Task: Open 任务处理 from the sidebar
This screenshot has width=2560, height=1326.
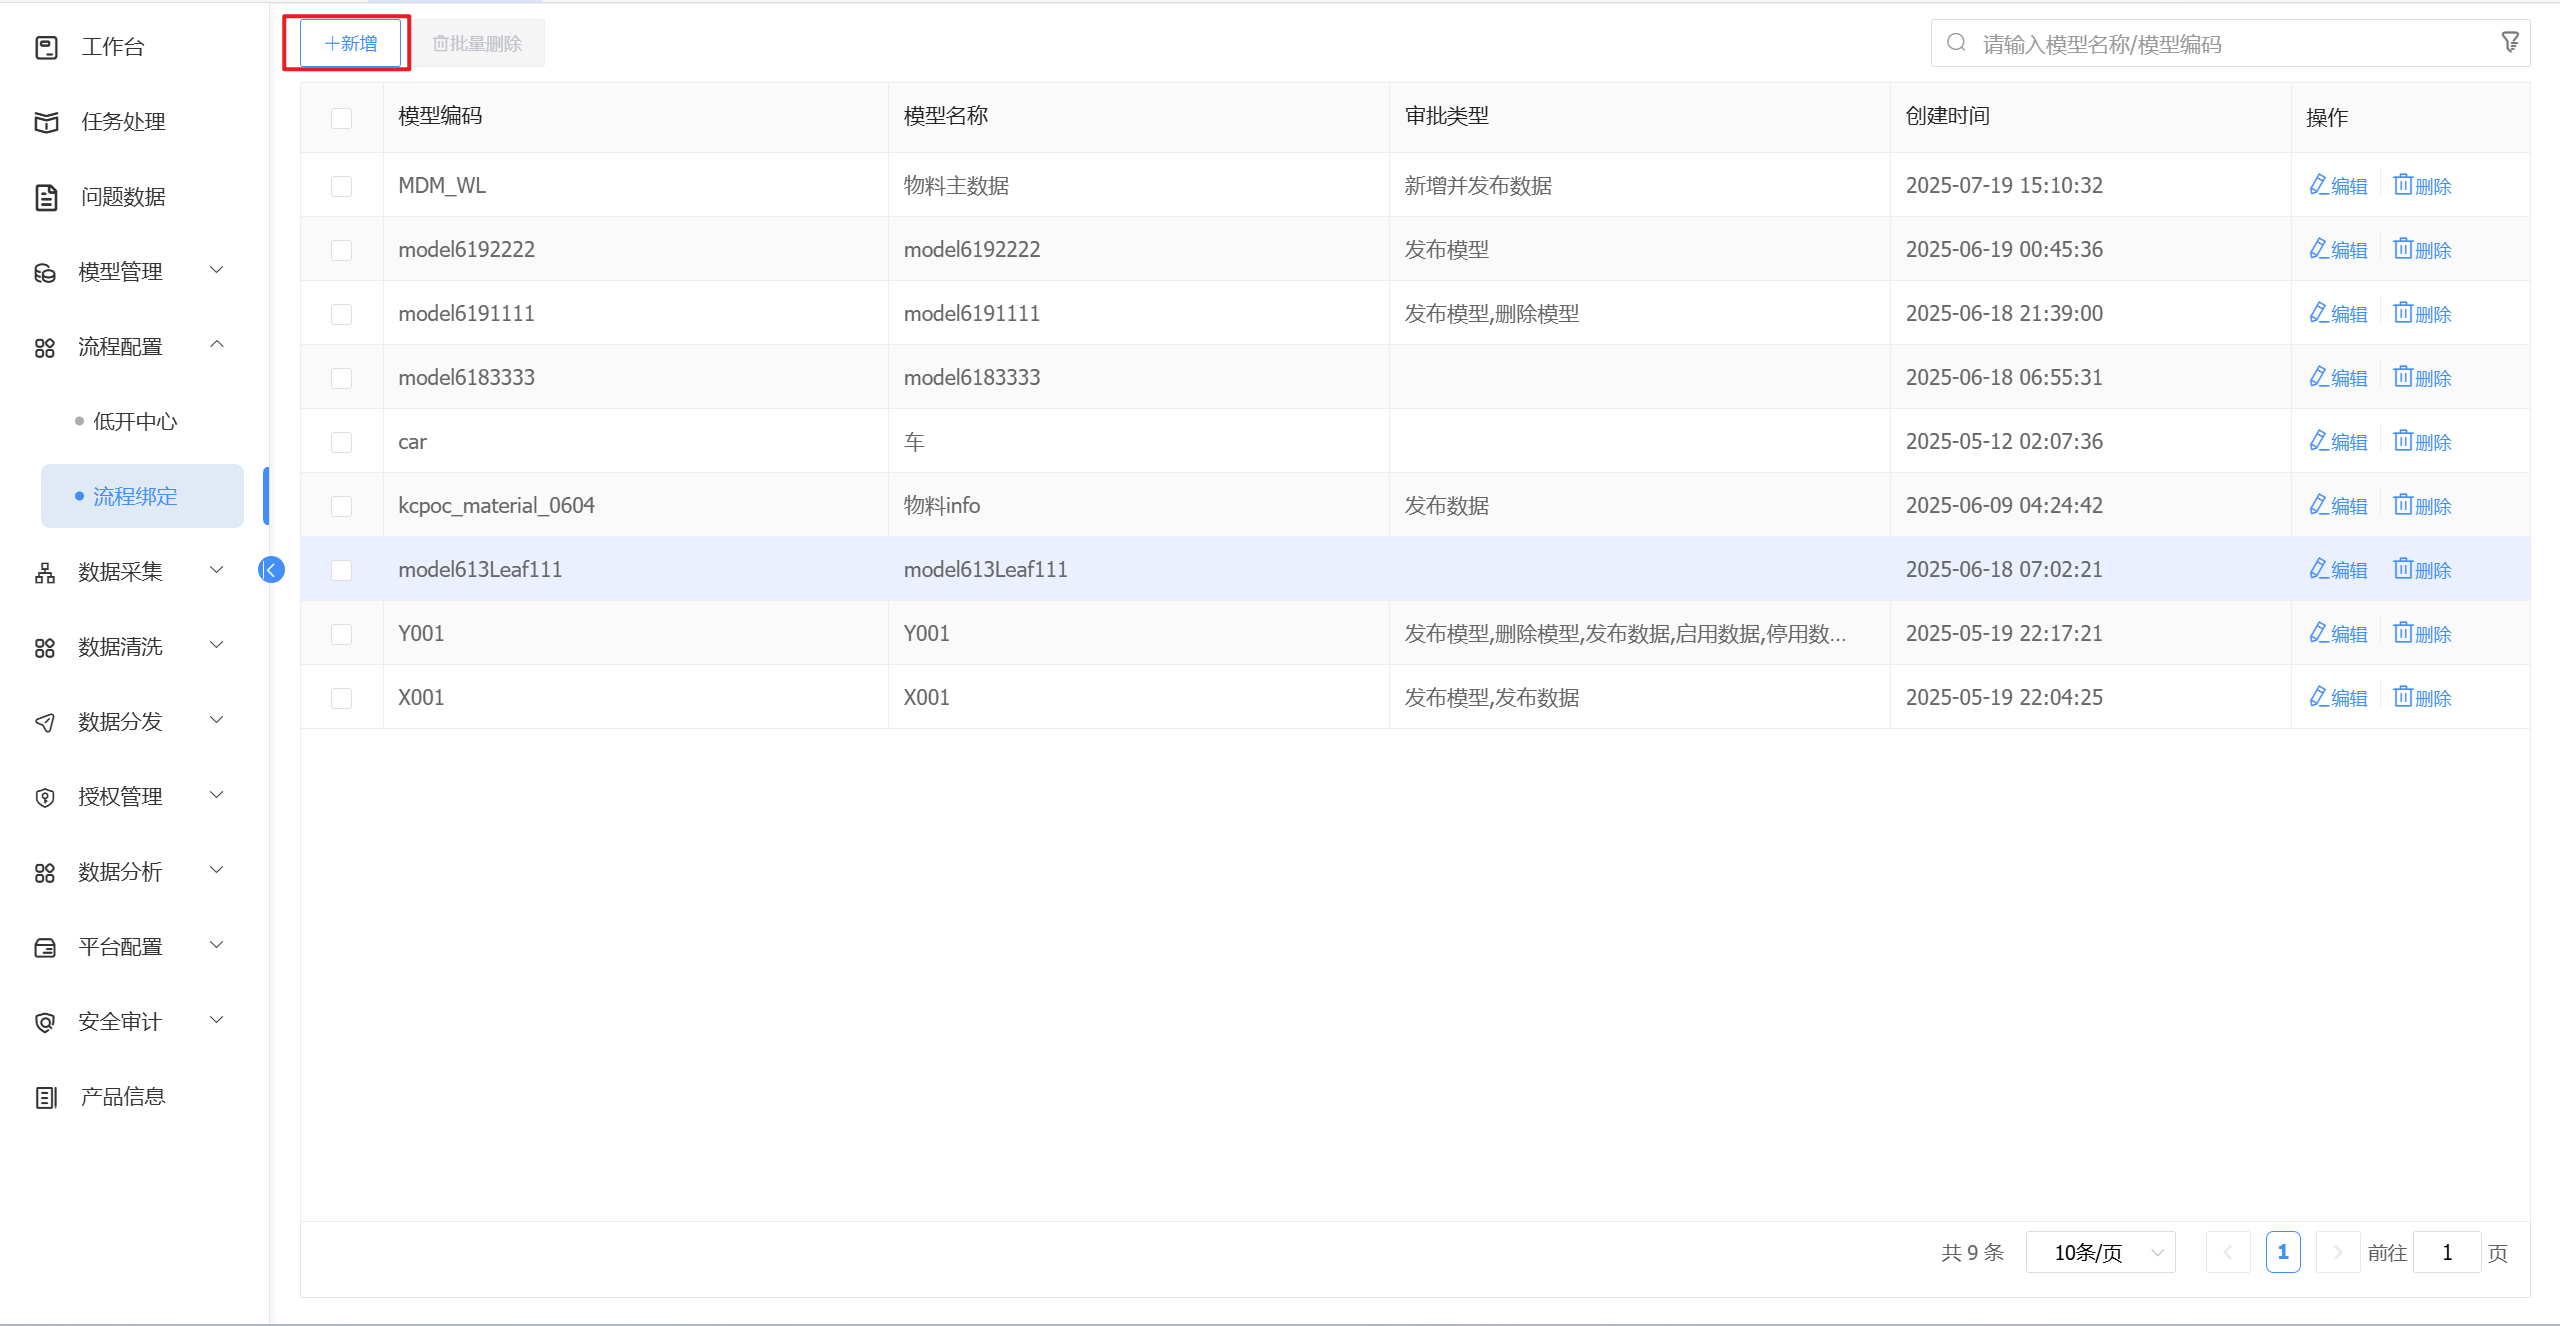Action: [122, 122]
